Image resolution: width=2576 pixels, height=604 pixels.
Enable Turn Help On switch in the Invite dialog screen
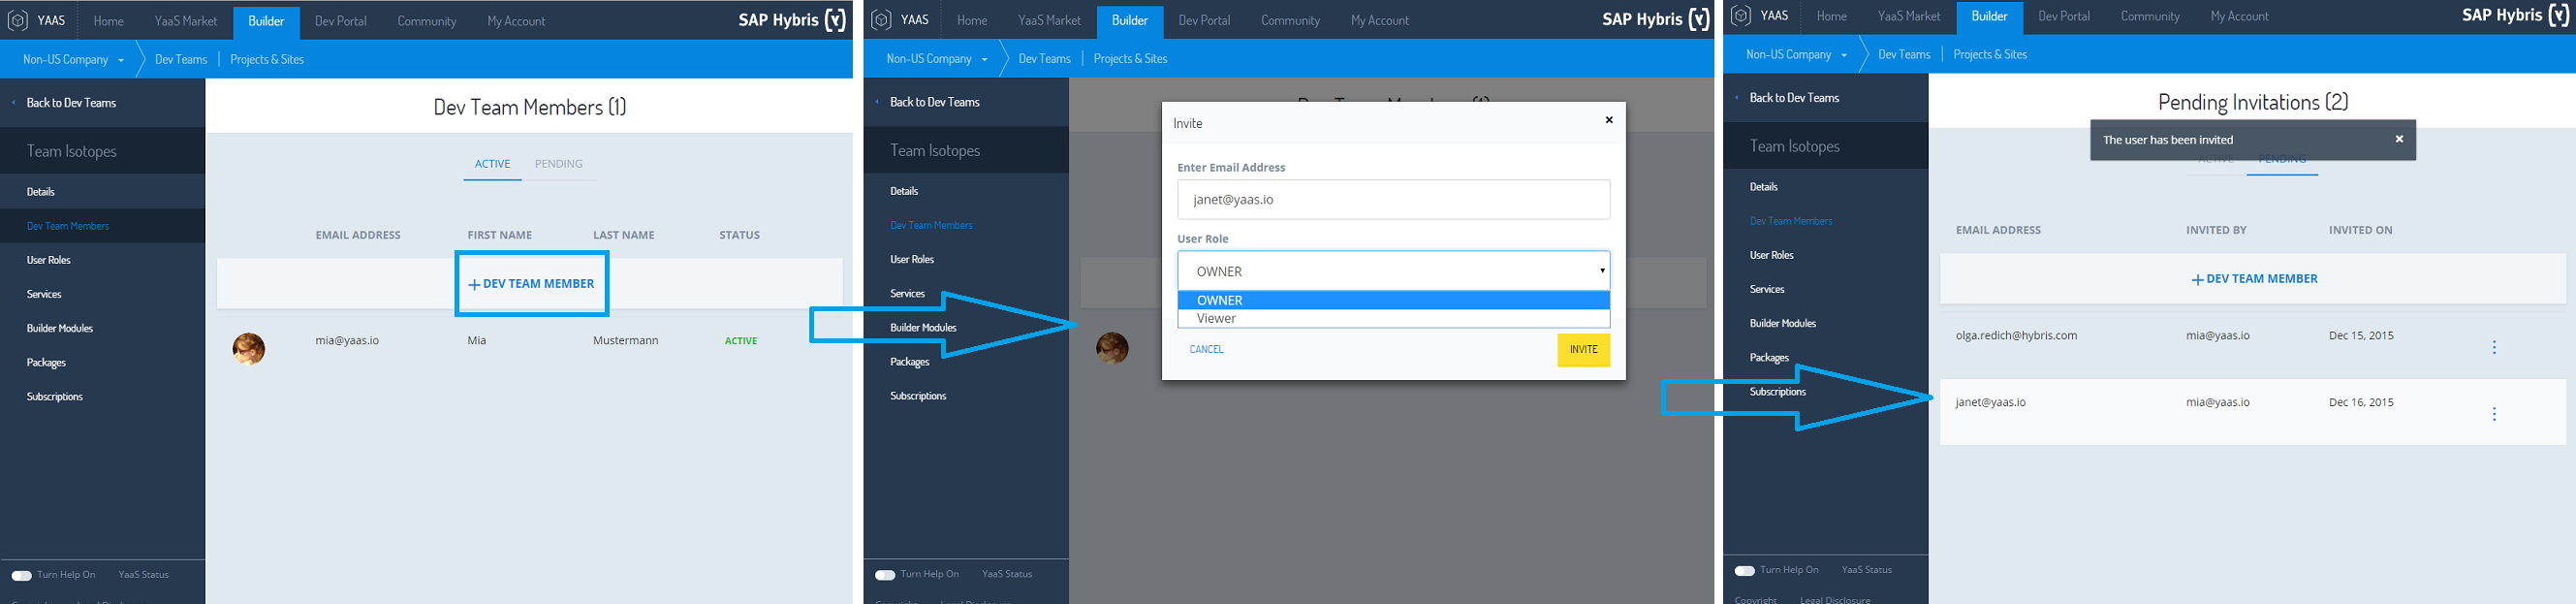[x=884, y=575]
